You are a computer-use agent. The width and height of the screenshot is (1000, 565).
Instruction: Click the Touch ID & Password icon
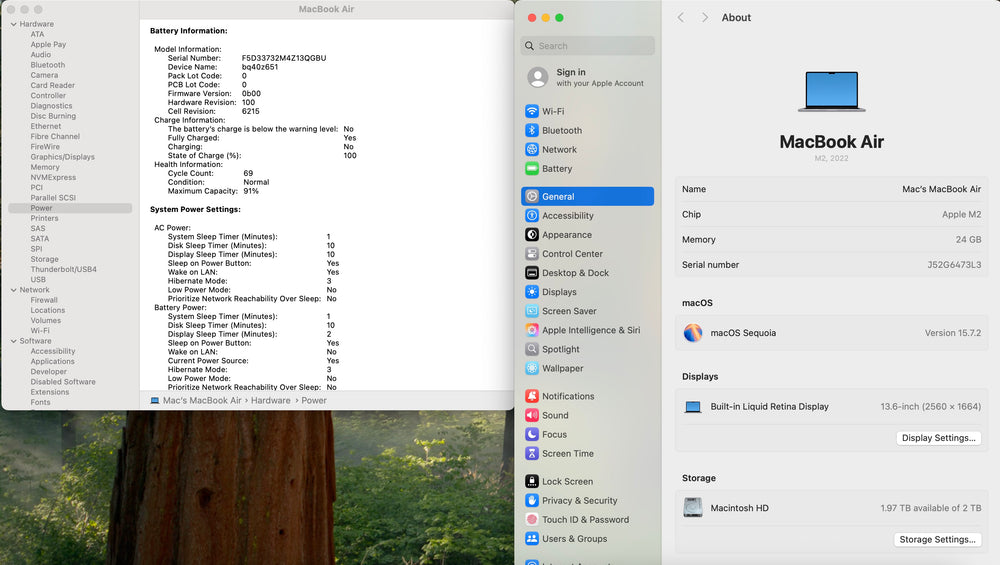tap(532, 520)
